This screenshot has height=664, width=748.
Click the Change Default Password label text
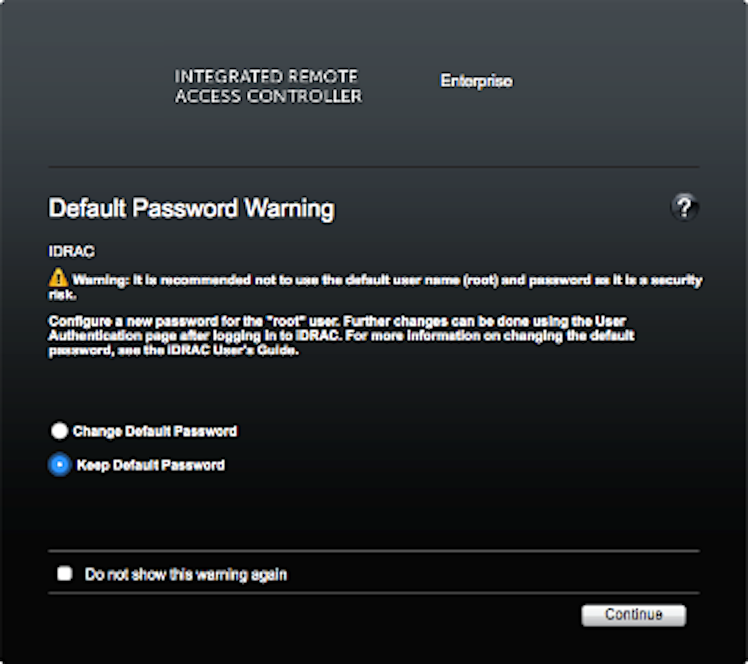coord(155,431)
